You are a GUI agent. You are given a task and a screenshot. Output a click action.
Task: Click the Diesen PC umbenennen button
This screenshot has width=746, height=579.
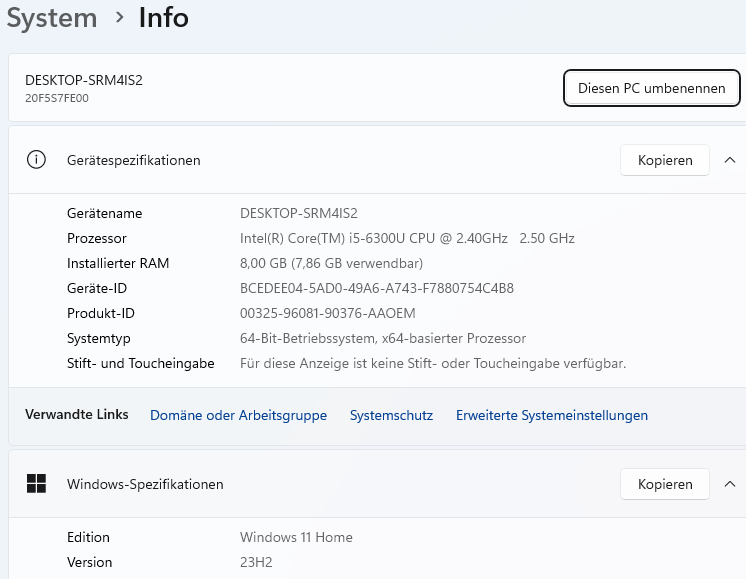[x=651, y=88]
